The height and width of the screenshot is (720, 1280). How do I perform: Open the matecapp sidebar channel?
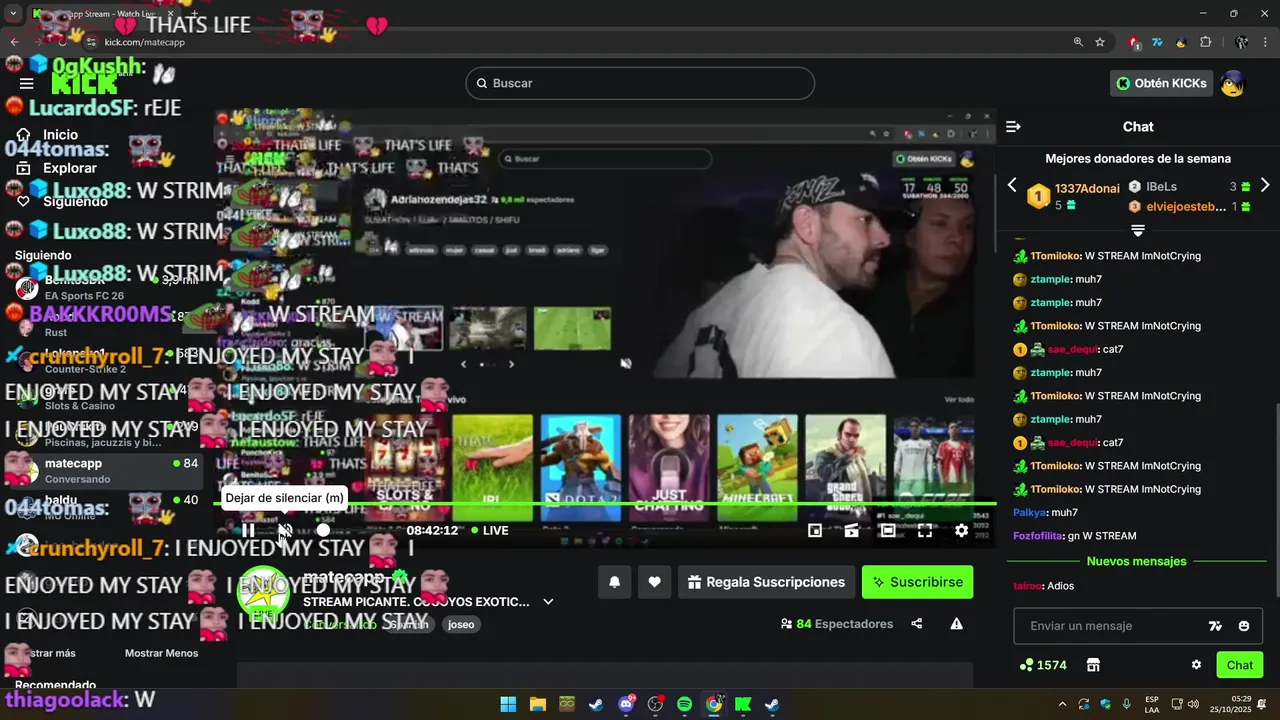100,470
